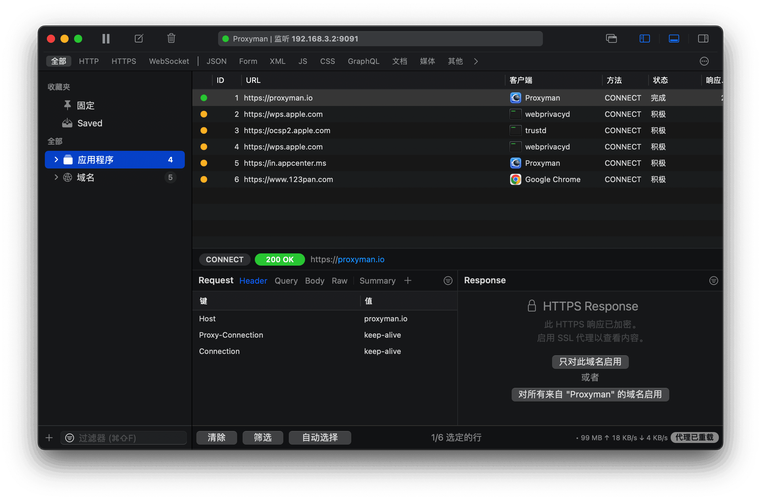Image resolution: width=761 pixels, height=500 pixels.
Task: Click the 200 OK status badge
Action: (x=280, y=260)
